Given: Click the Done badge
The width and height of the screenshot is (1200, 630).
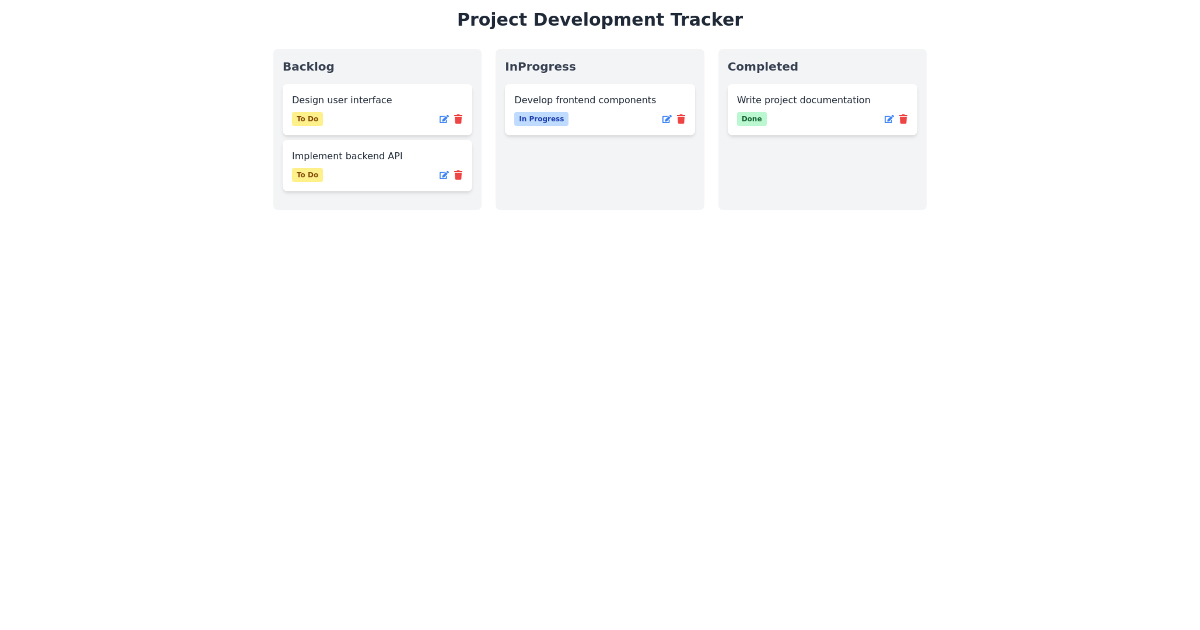Looking at the screenshot, I should pyautogui.click(x=751, y=118).
